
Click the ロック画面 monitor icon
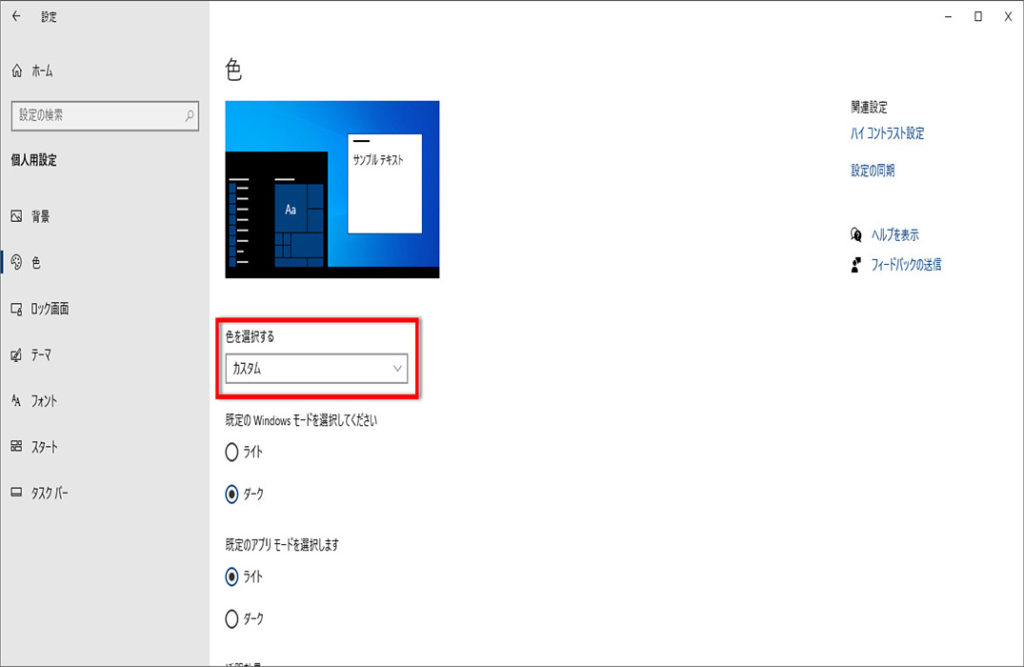click(16, 309)
